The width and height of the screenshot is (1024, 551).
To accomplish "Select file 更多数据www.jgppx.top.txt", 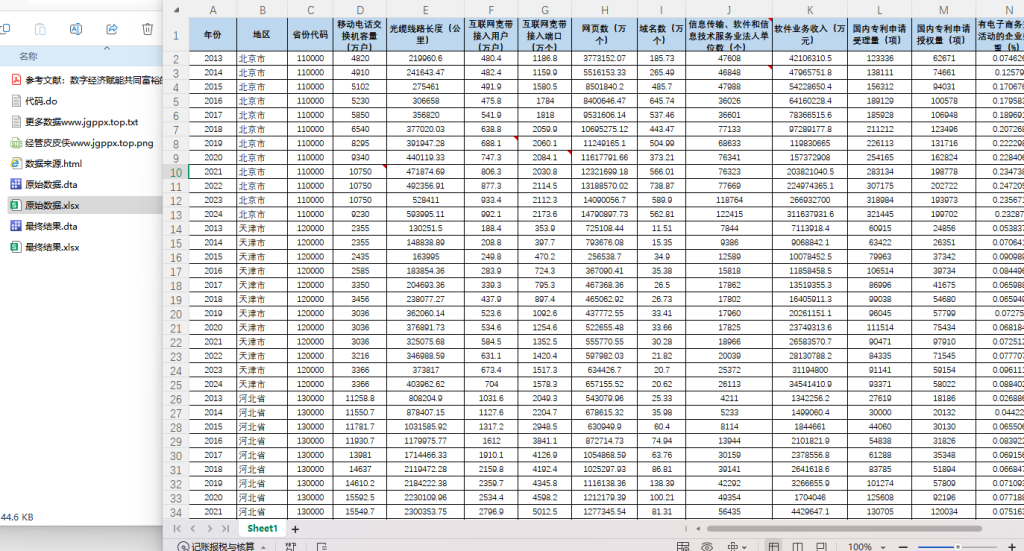I will tap(81, 121).
